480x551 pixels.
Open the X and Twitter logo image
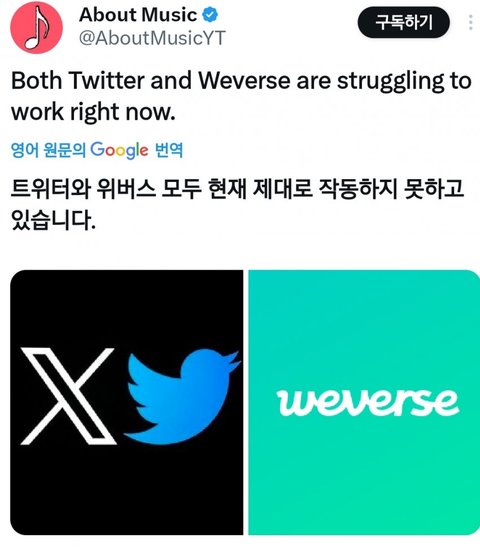point(127,402)
